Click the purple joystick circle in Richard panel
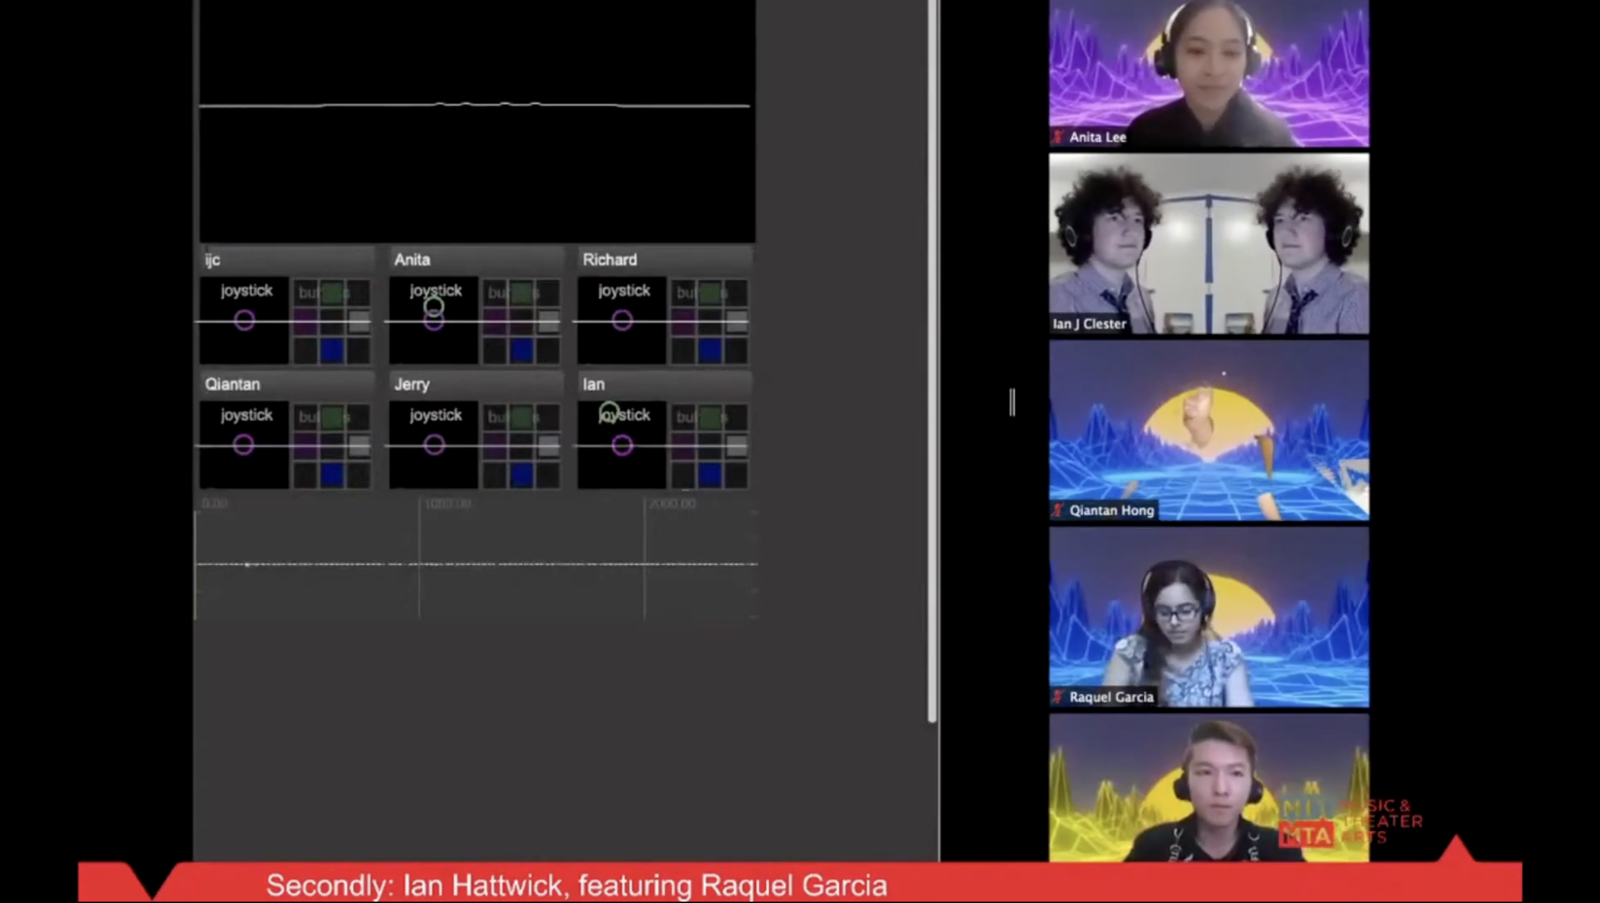 pyautogui.click(x=622, y=320)
